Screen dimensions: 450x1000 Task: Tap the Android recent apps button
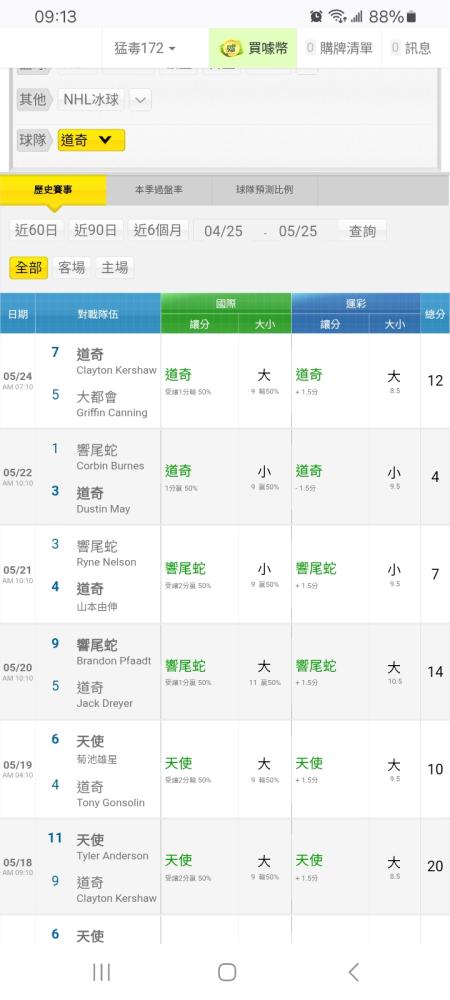[x=101, y=972]
